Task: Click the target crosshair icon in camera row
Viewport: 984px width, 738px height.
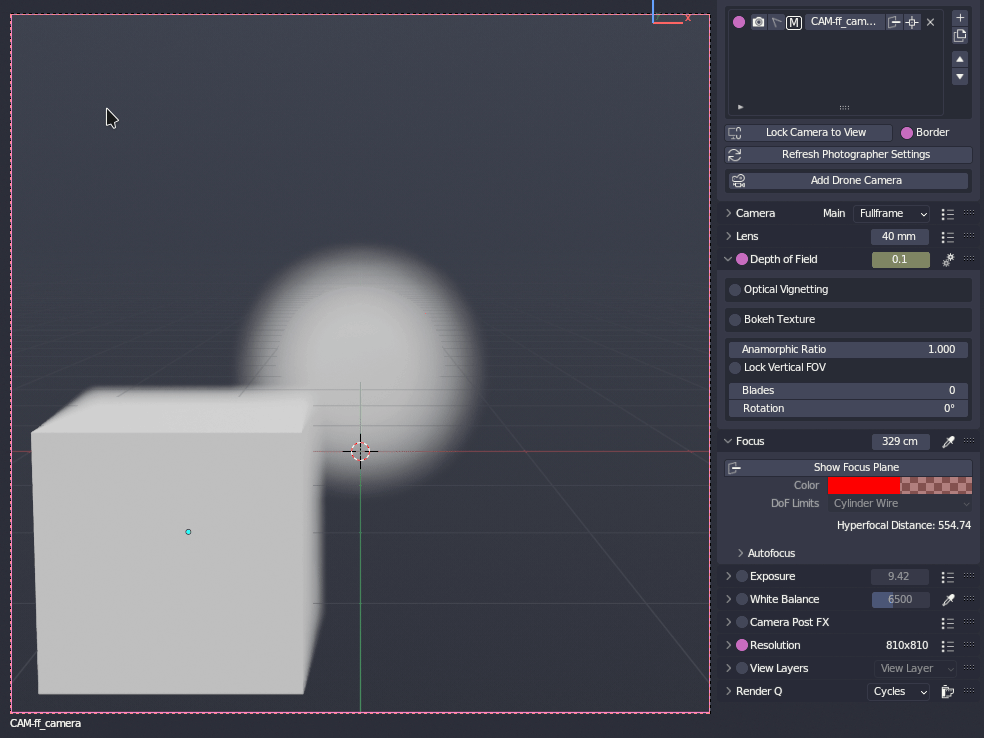Action: click(912, 22)
